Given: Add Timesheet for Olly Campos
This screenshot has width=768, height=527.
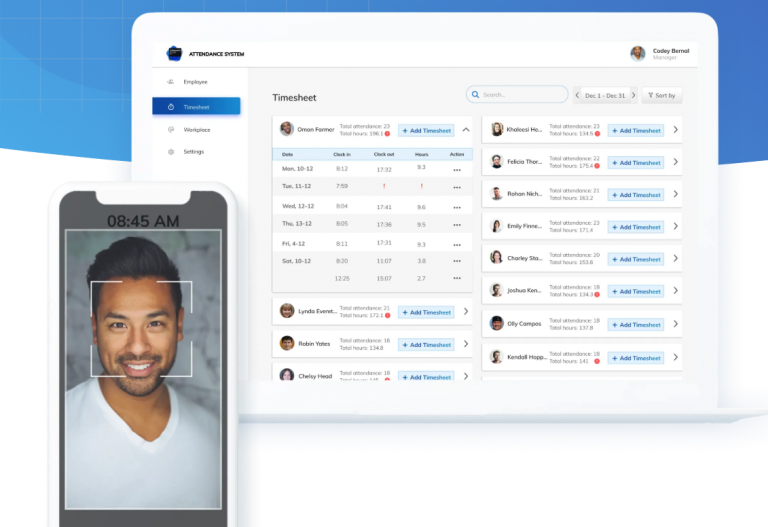Looking at the screenshot, I should pos(636,325).
